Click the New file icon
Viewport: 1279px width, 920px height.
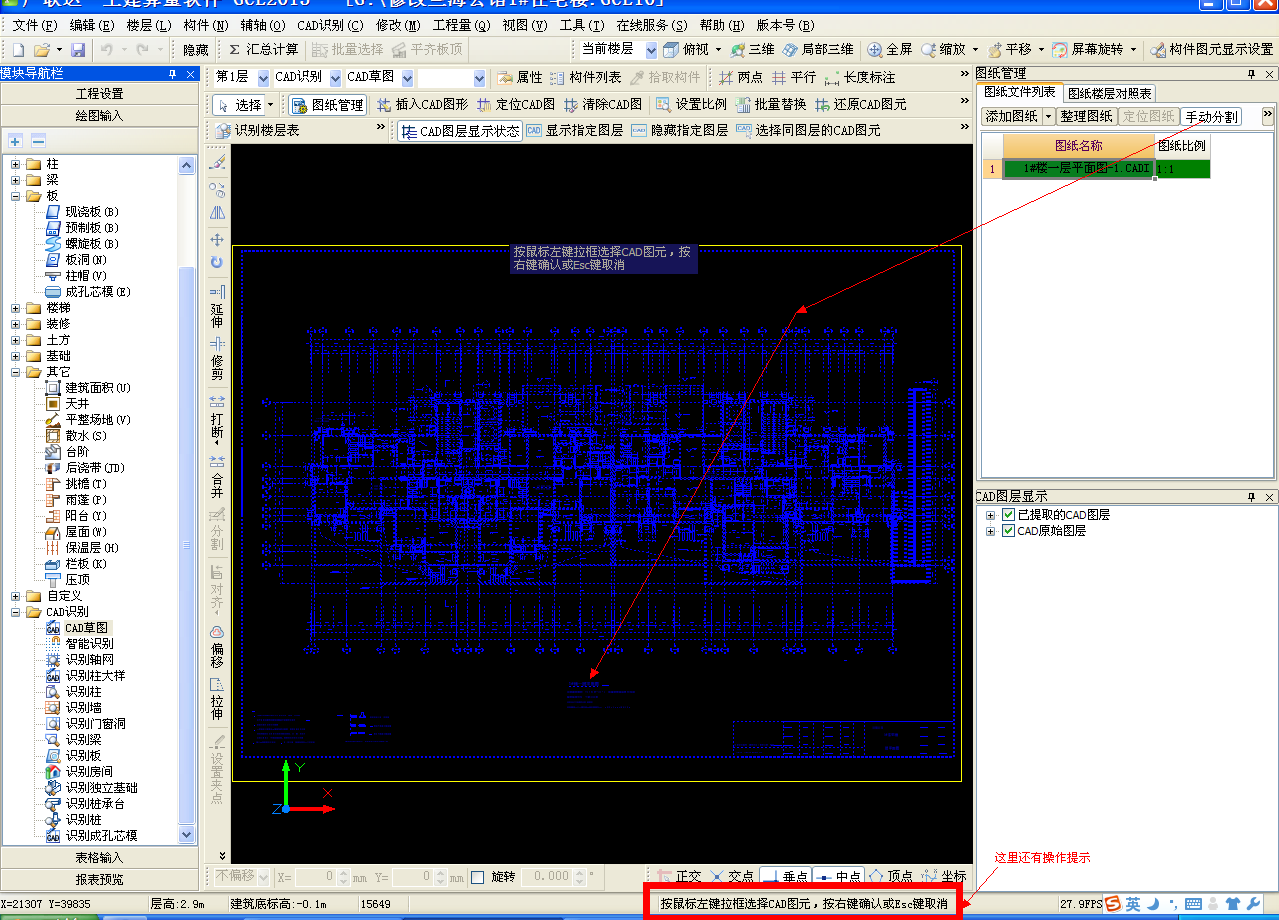(18, 49)
